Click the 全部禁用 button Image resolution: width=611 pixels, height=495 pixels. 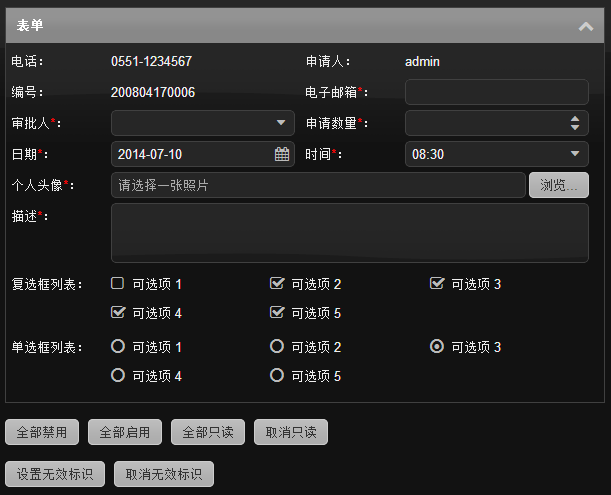click(42, 432)
